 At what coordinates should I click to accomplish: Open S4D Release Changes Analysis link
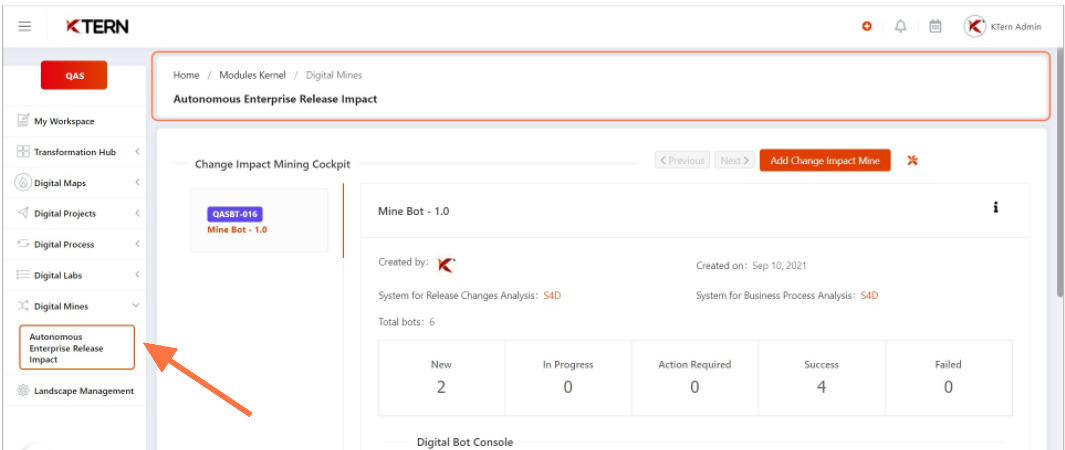(x=552, y=296)
